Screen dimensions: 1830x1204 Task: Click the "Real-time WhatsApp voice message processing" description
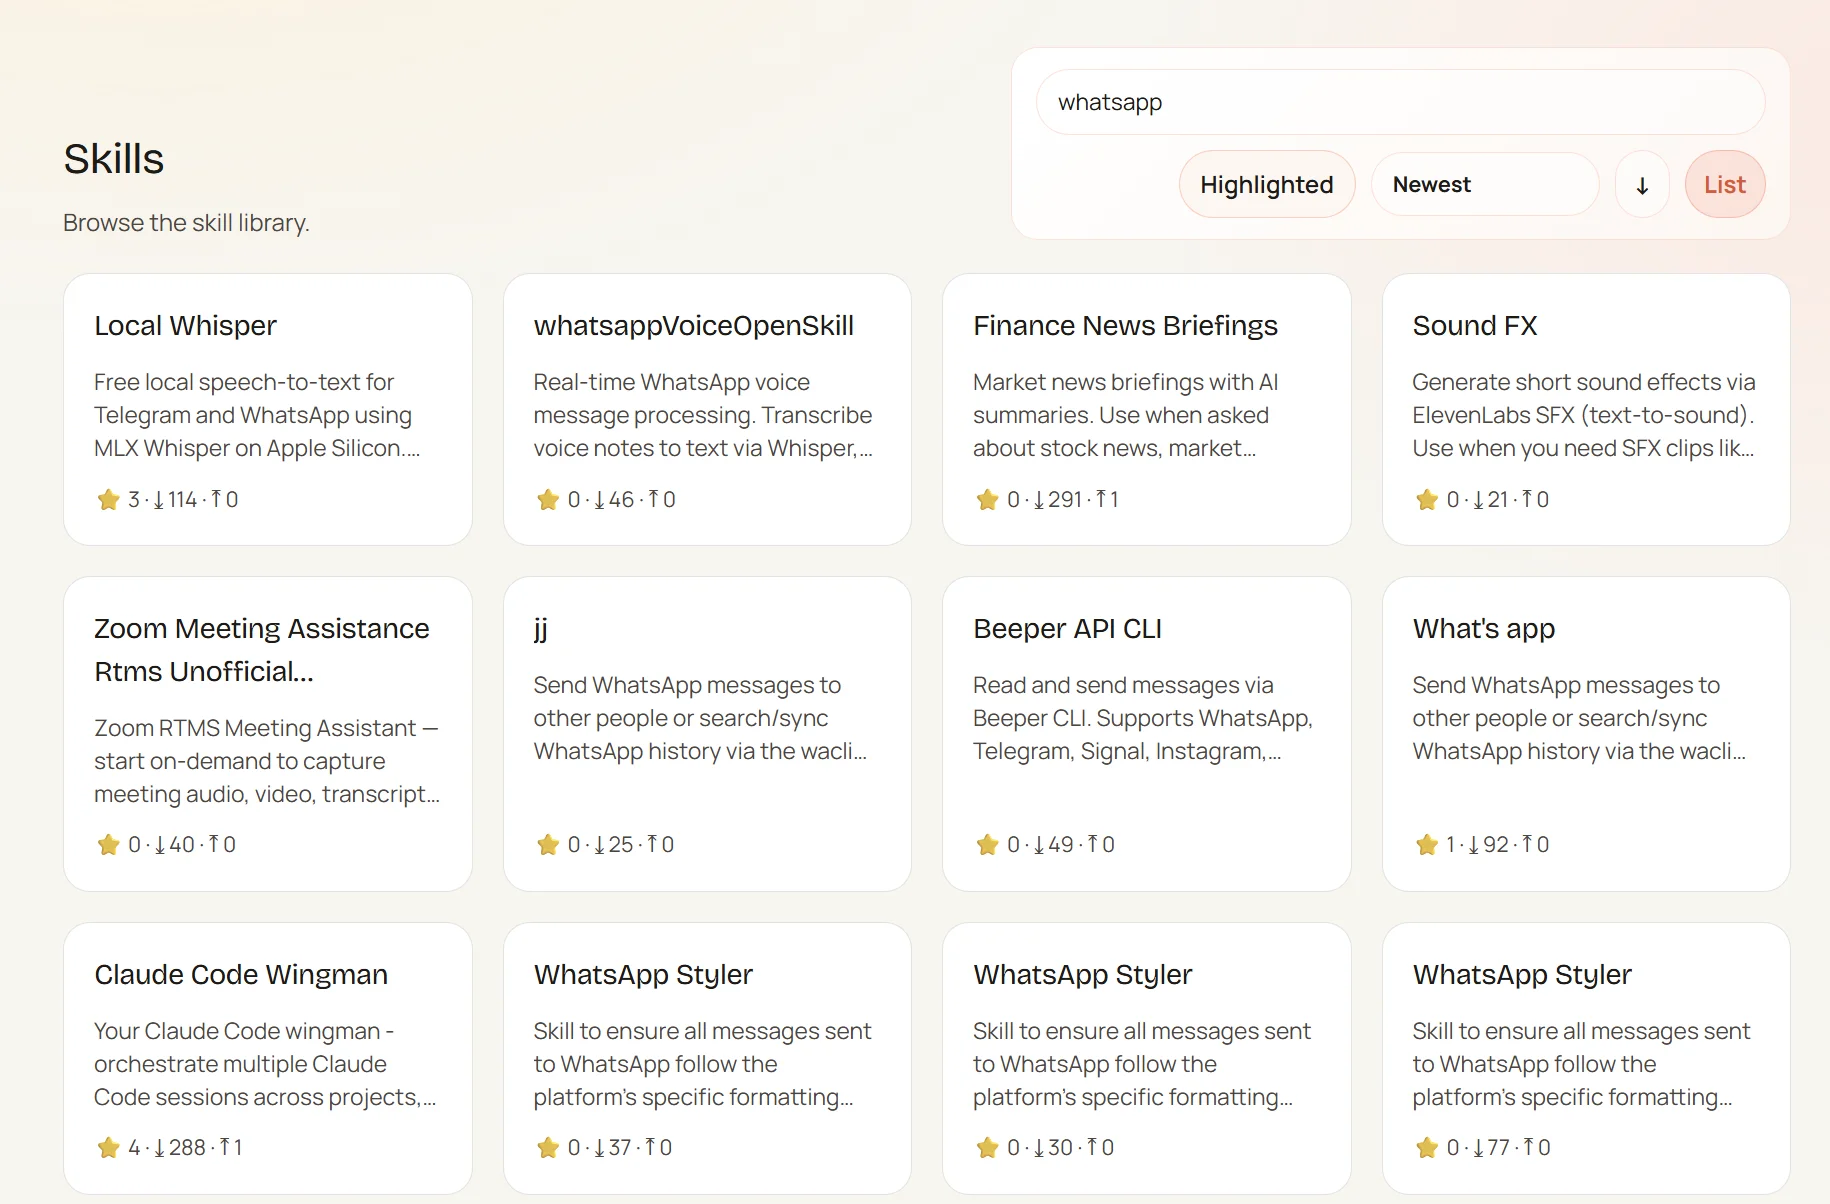tap(703, 415)
